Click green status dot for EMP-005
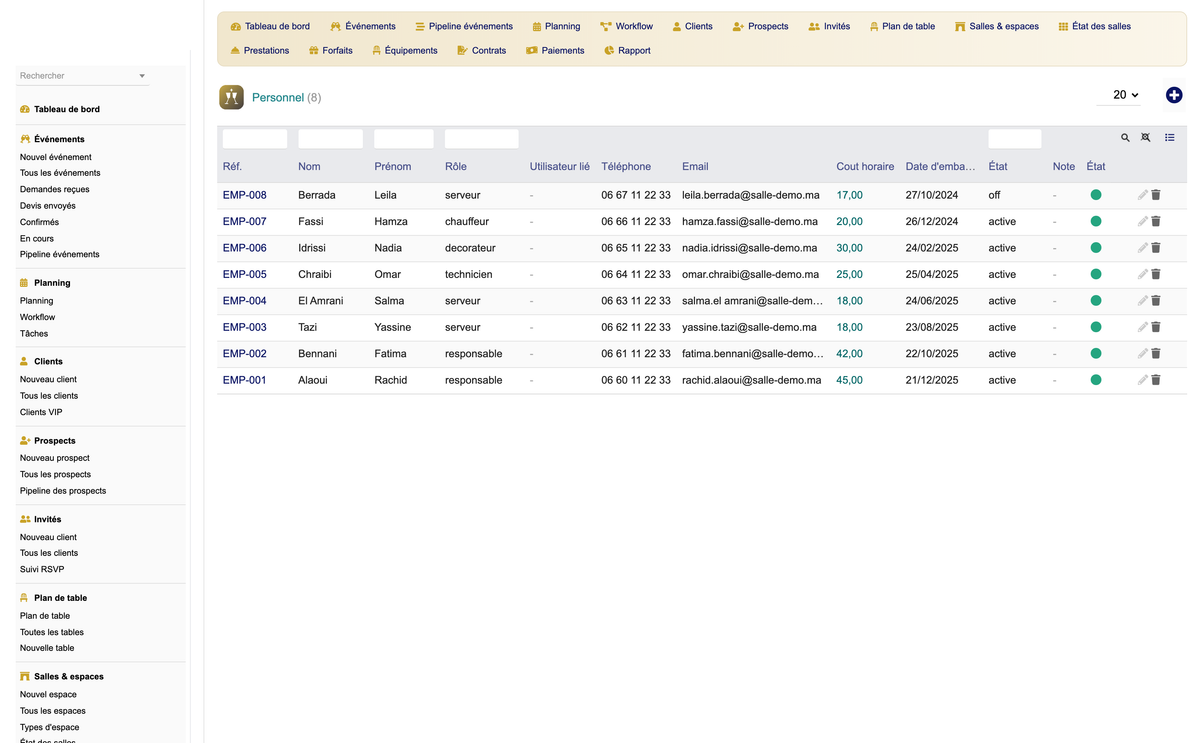Screen dimensions: 1200x743 [1096, 274]
